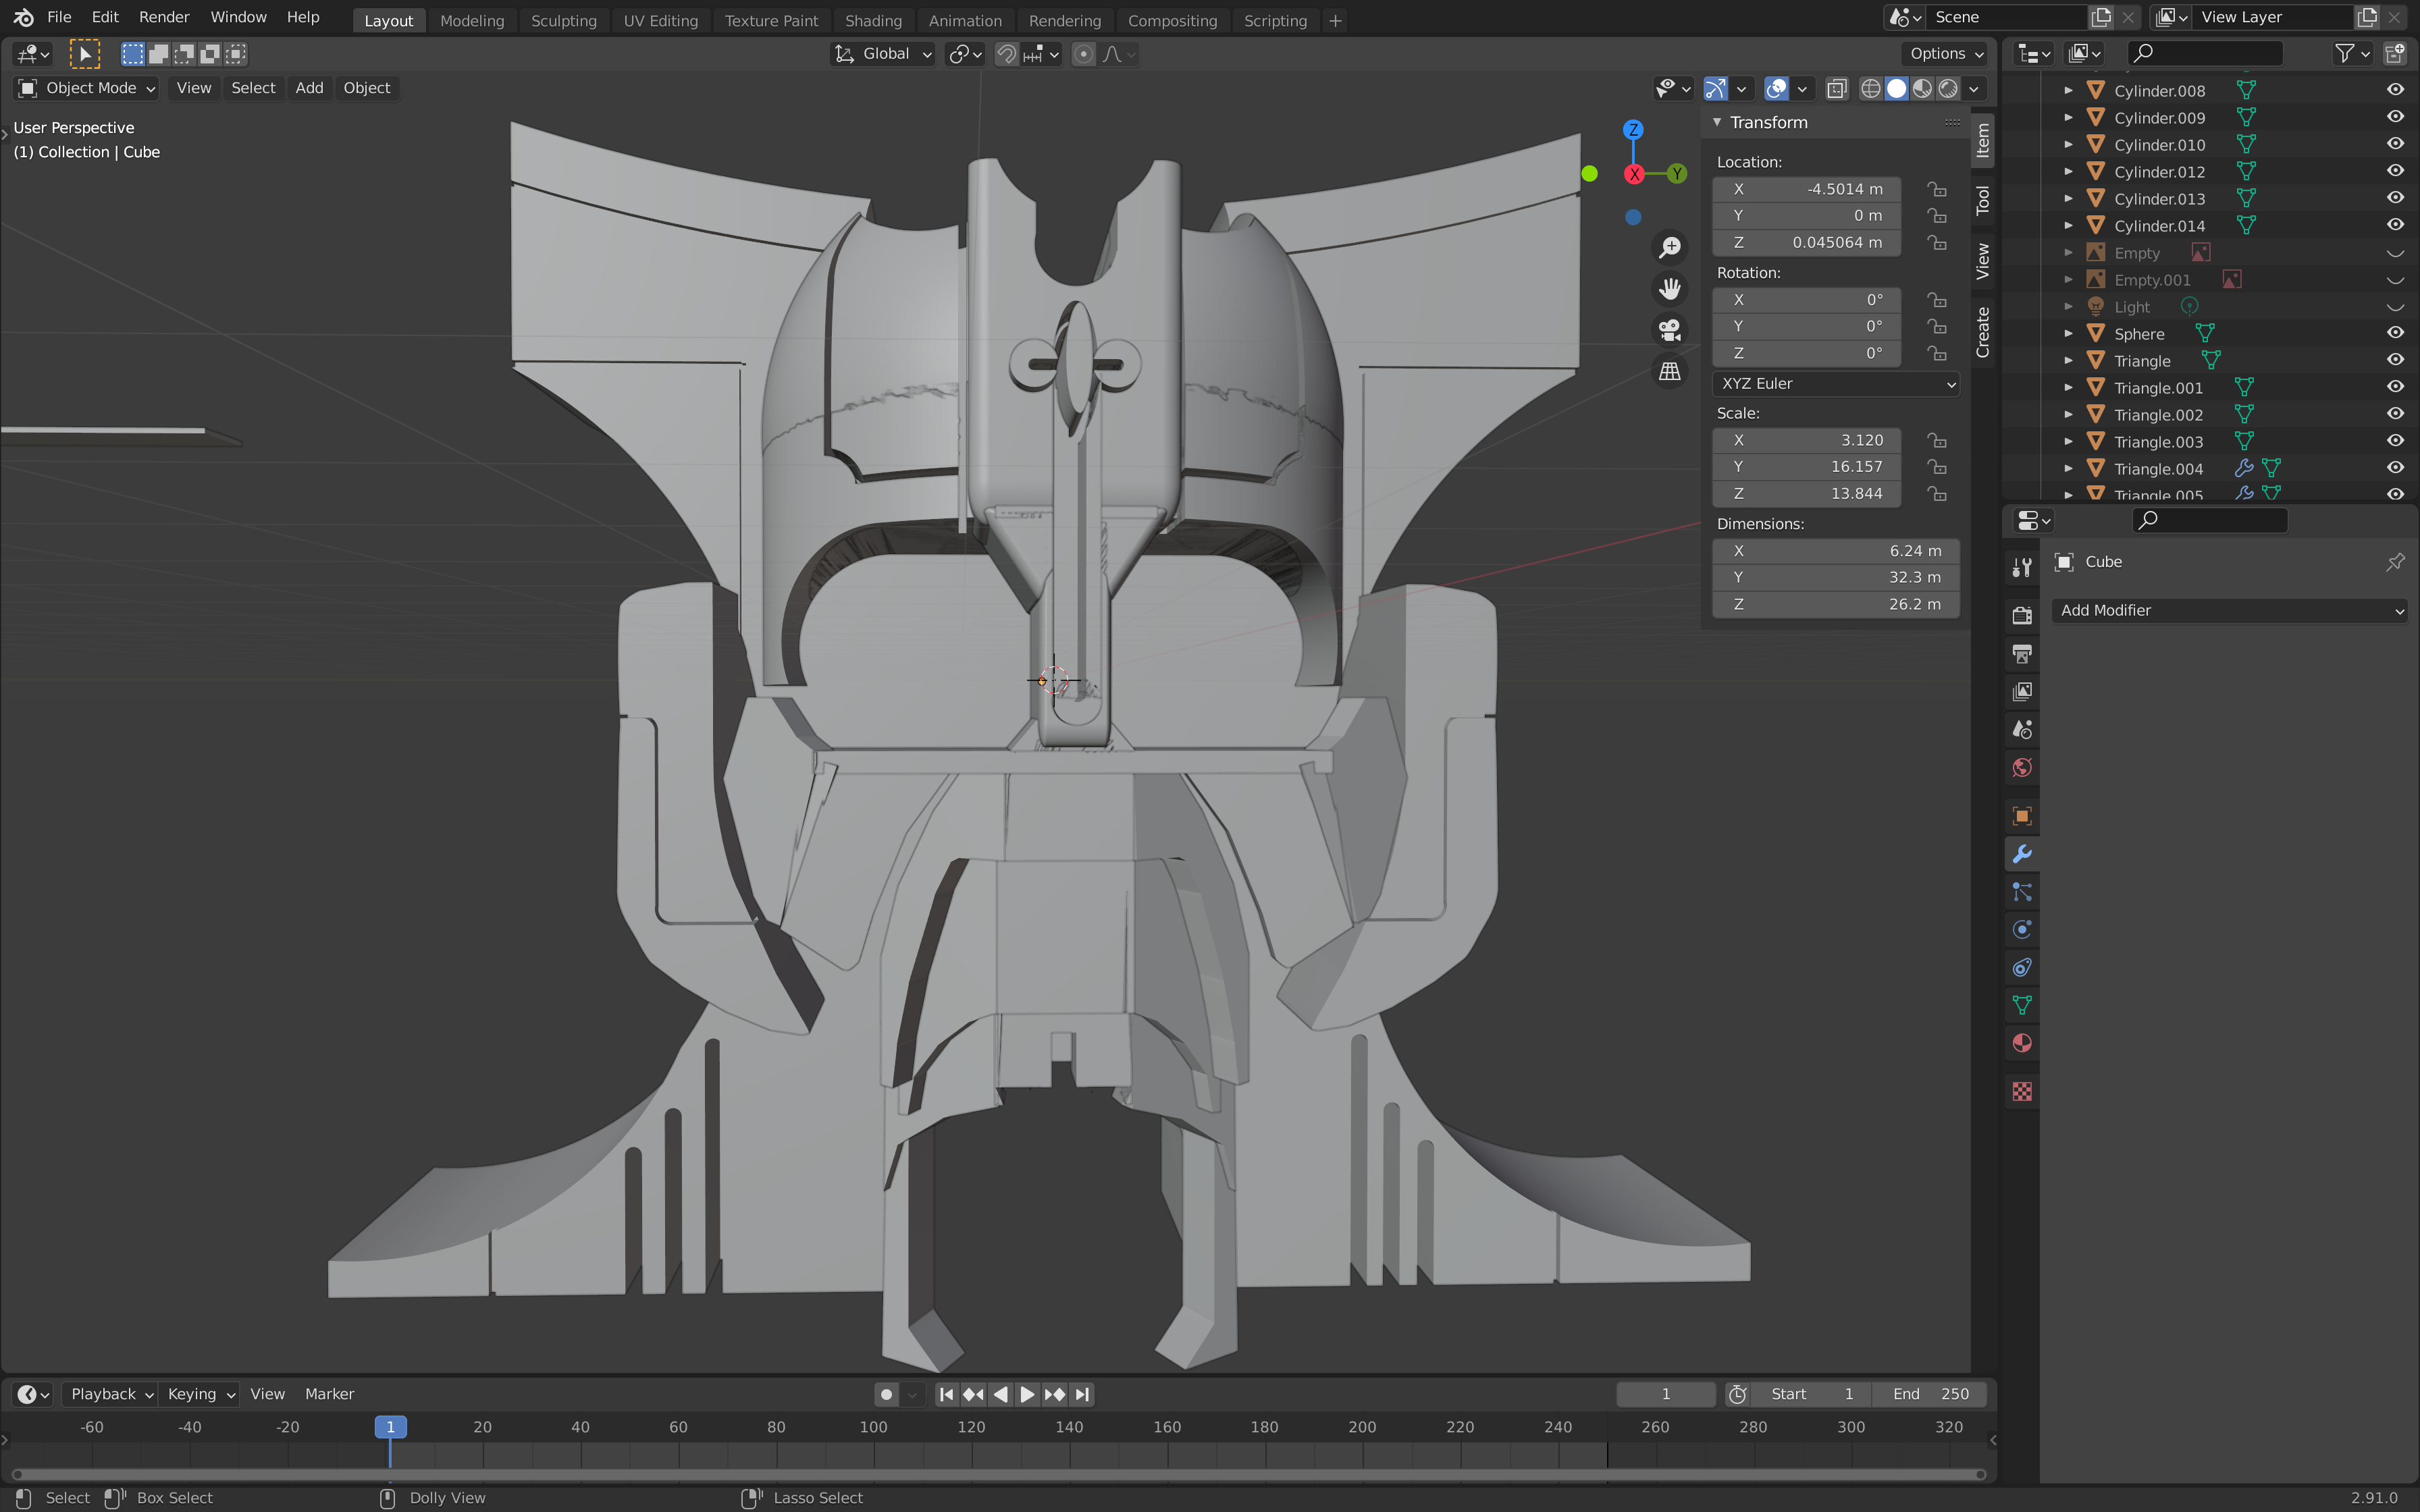Click the Options button in viewport header
Screen dimensions: 2420x1512
(1946, 54)
